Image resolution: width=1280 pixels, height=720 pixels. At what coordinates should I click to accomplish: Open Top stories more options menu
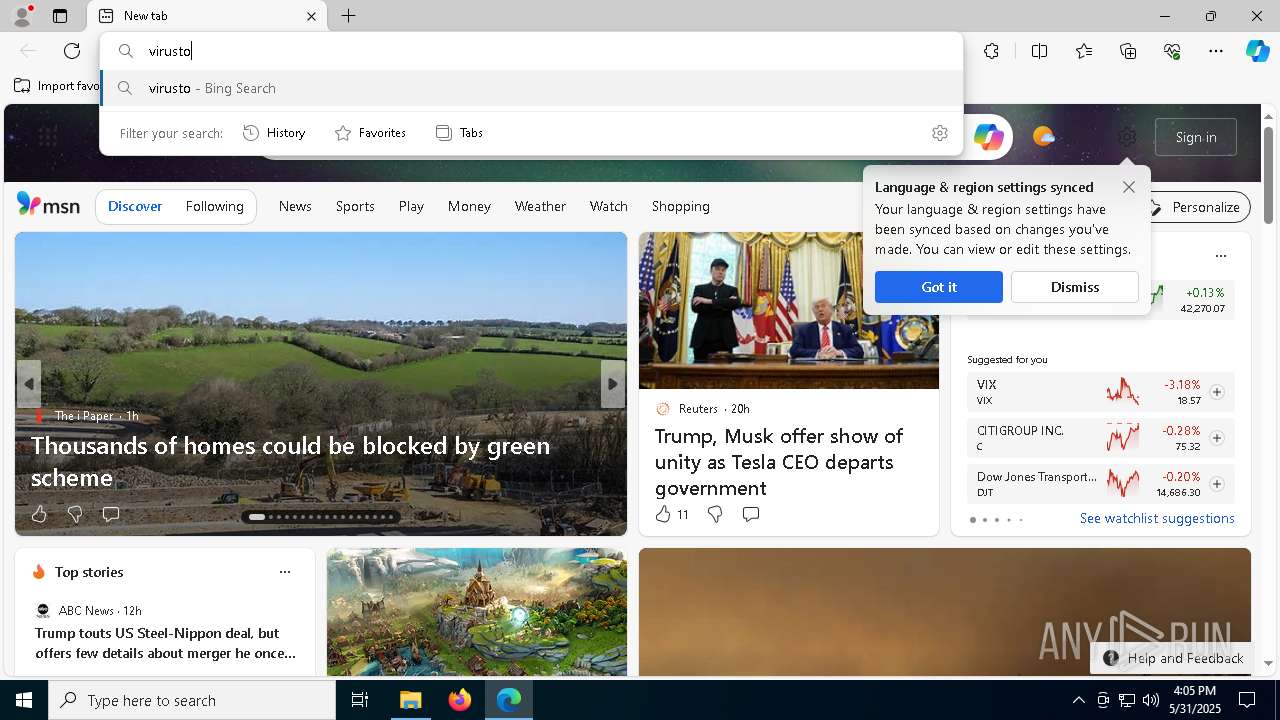pos(285,572)
